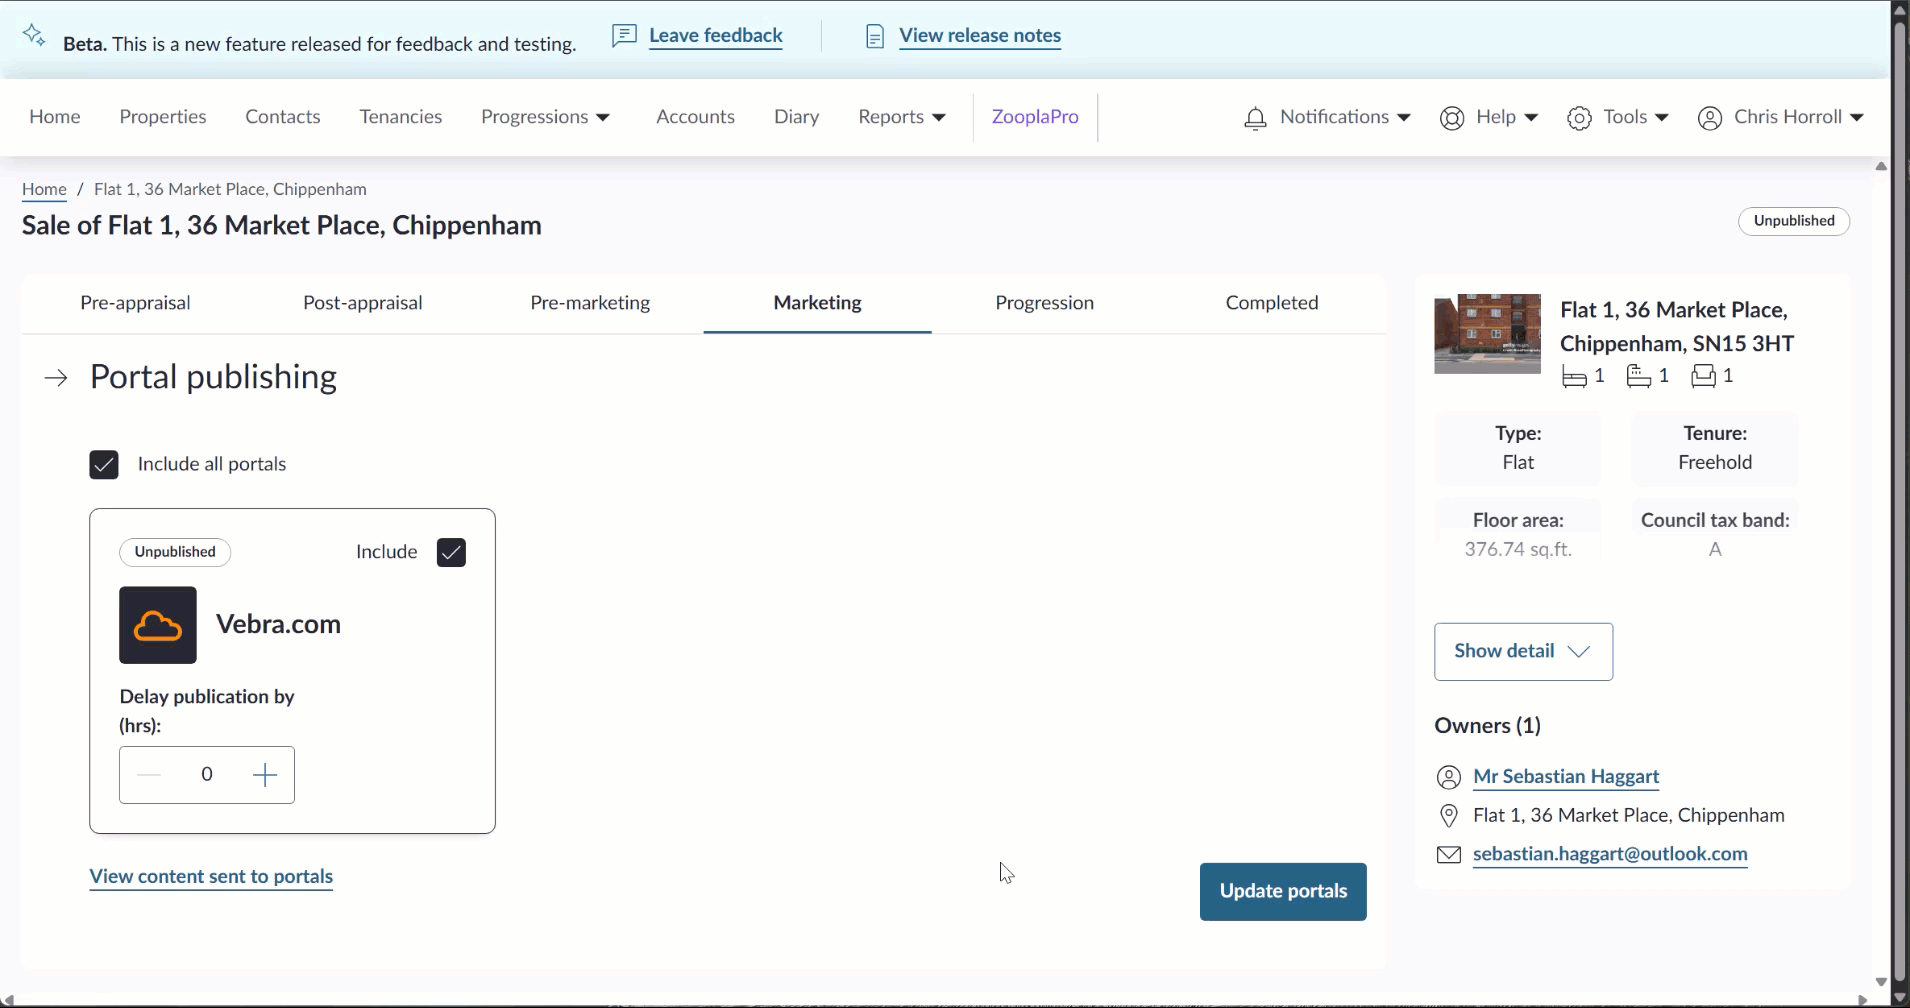The width and height of the screenshot is (1910, 1008).
Task: Expand property info with Show detail
Action: tap(1523, 652)
